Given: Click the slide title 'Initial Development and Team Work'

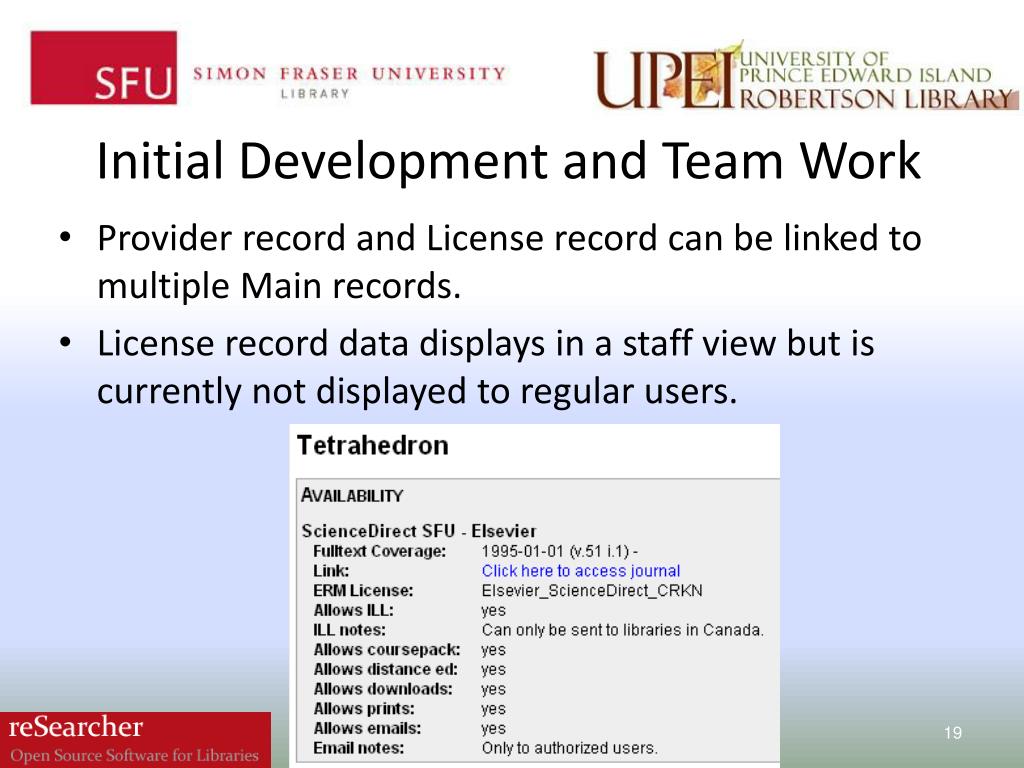Looking at the screenshot, I should click(509, 161).
